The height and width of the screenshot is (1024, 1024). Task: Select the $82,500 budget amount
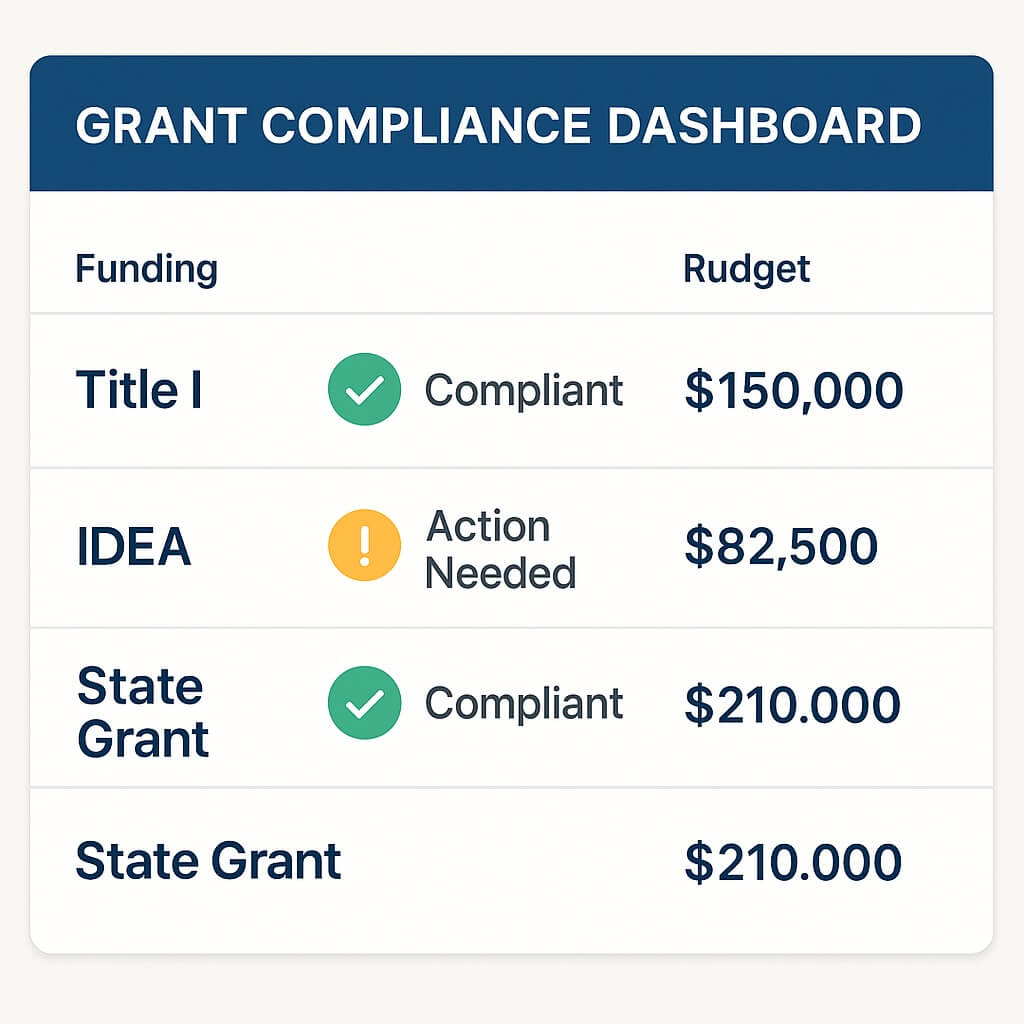coord(781,547)
